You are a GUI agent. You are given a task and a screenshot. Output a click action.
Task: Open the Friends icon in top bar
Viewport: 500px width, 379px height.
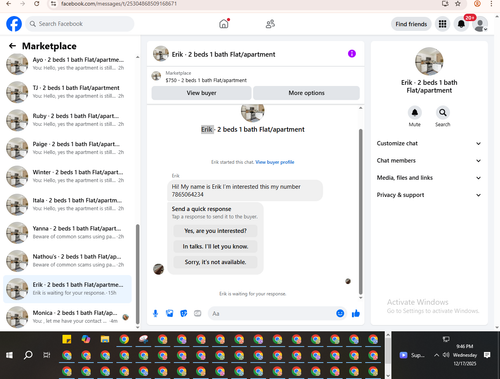coord(270,24)
